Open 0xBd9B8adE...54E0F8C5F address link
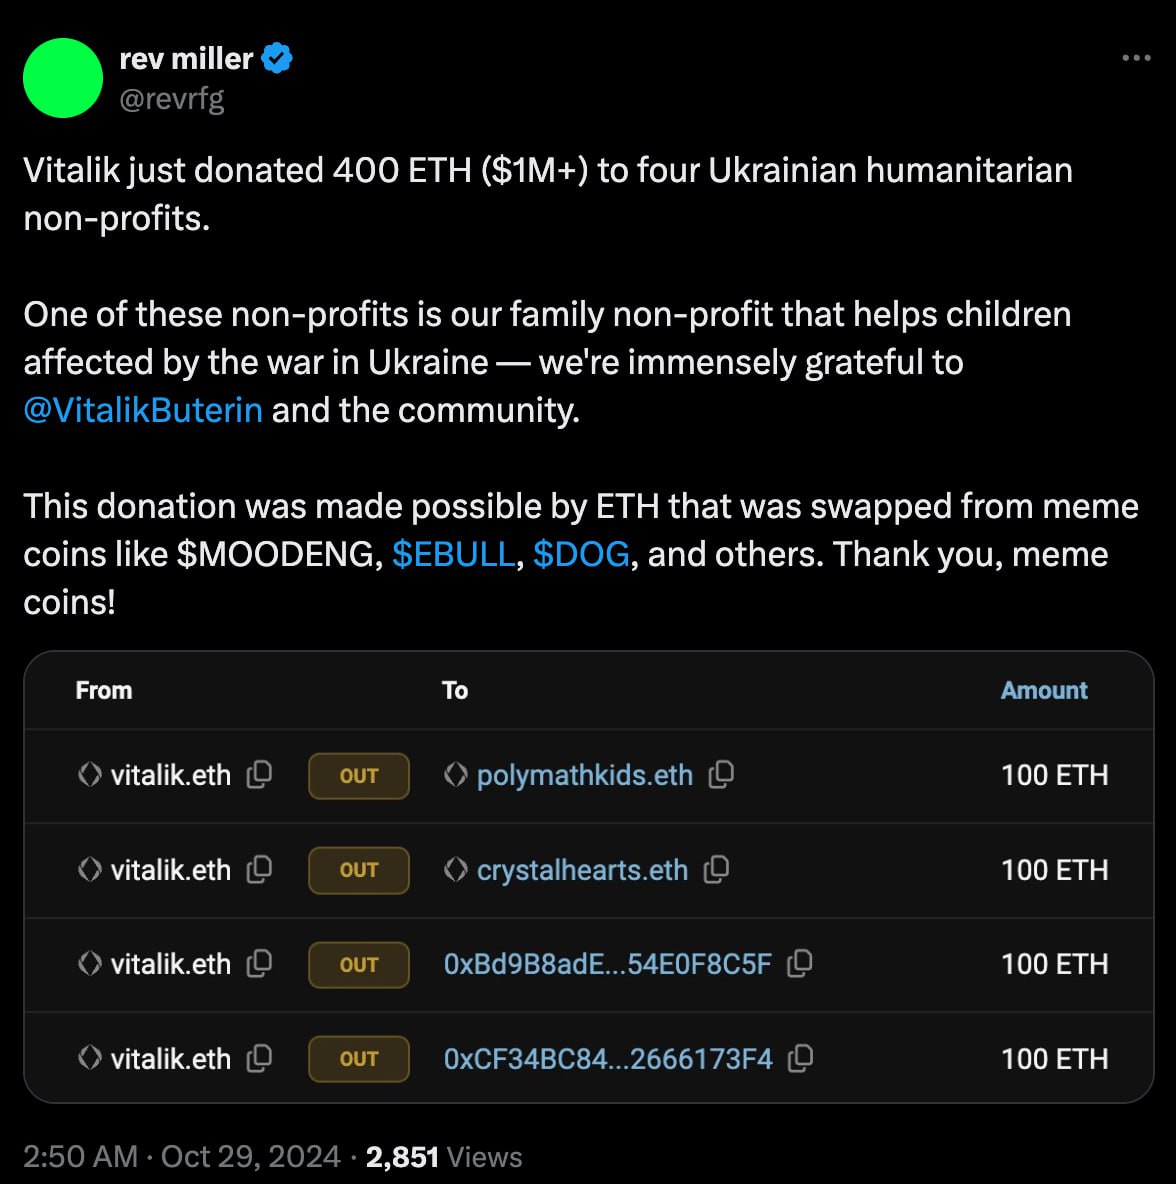1176x1184 pixels. point(607,964)
